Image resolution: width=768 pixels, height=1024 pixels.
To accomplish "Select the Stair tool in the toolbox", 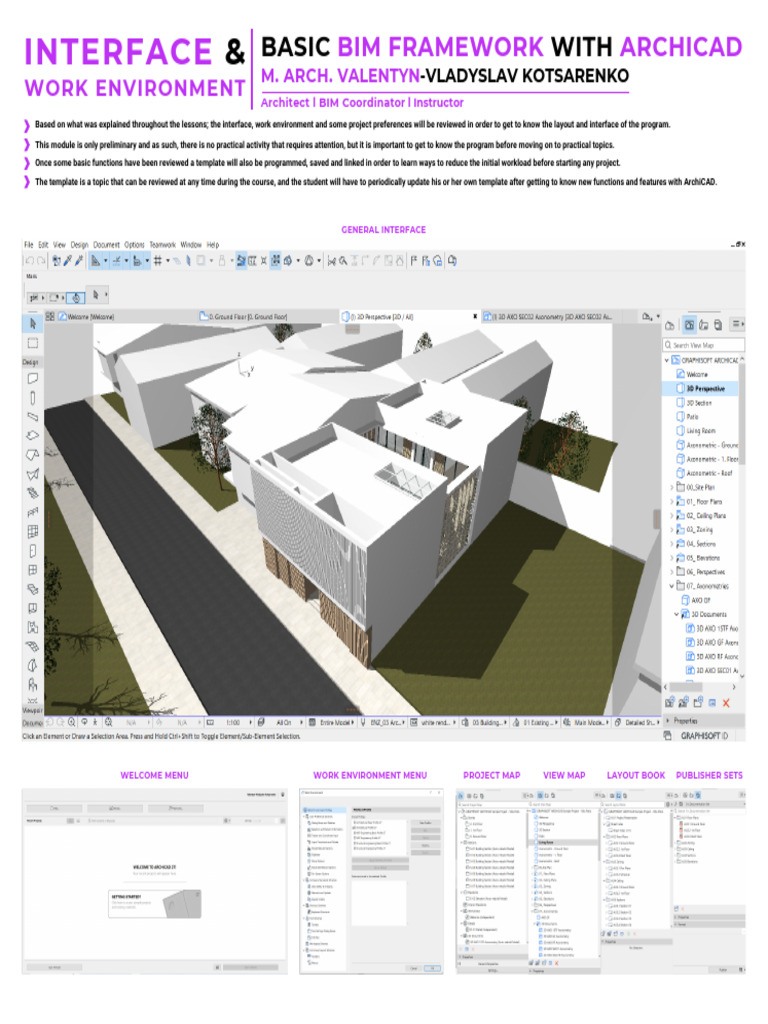I will (33, 493).
